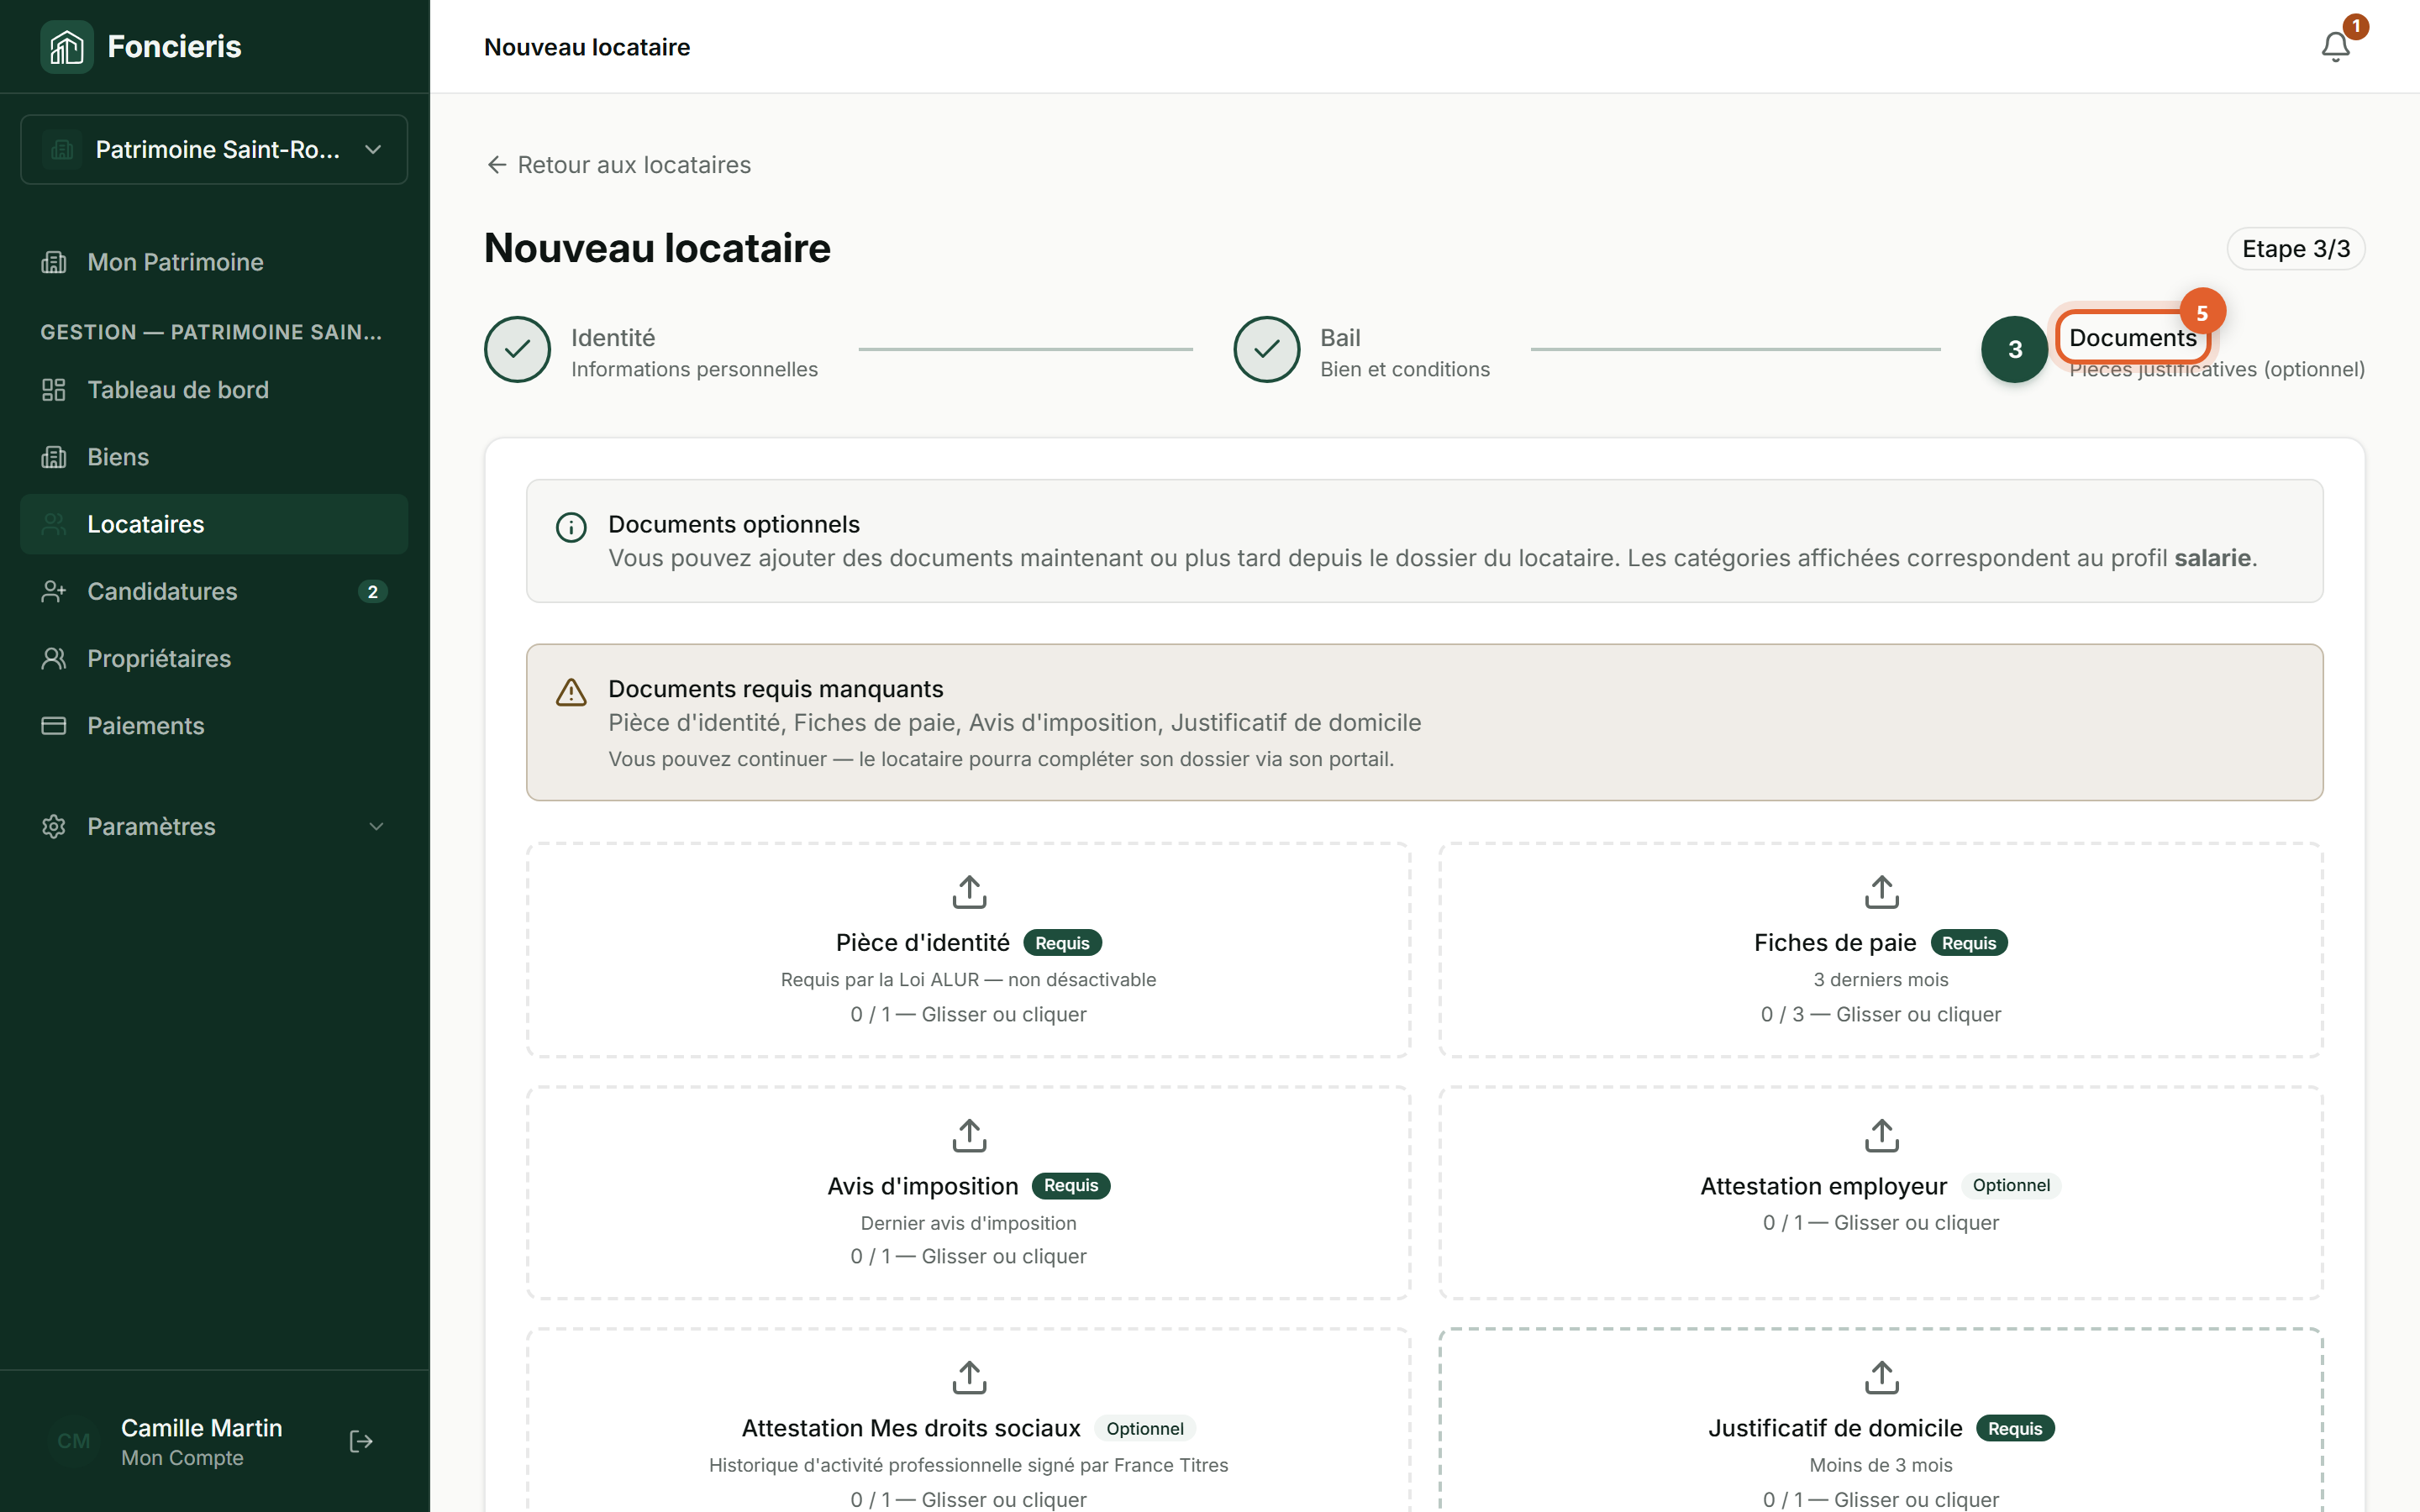
Task: Click the upload icon for Avis d'imposition
Action: point(969,1135)
